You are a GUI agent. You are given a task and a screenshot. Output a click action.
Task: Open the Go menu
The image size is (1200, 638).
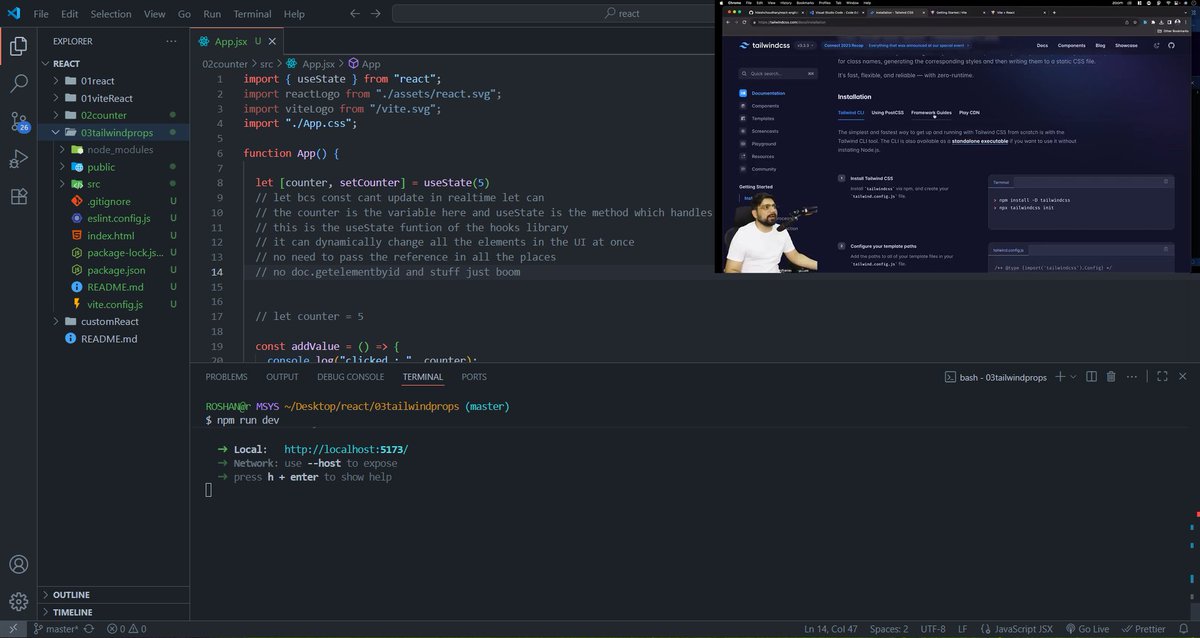point(184,14)
